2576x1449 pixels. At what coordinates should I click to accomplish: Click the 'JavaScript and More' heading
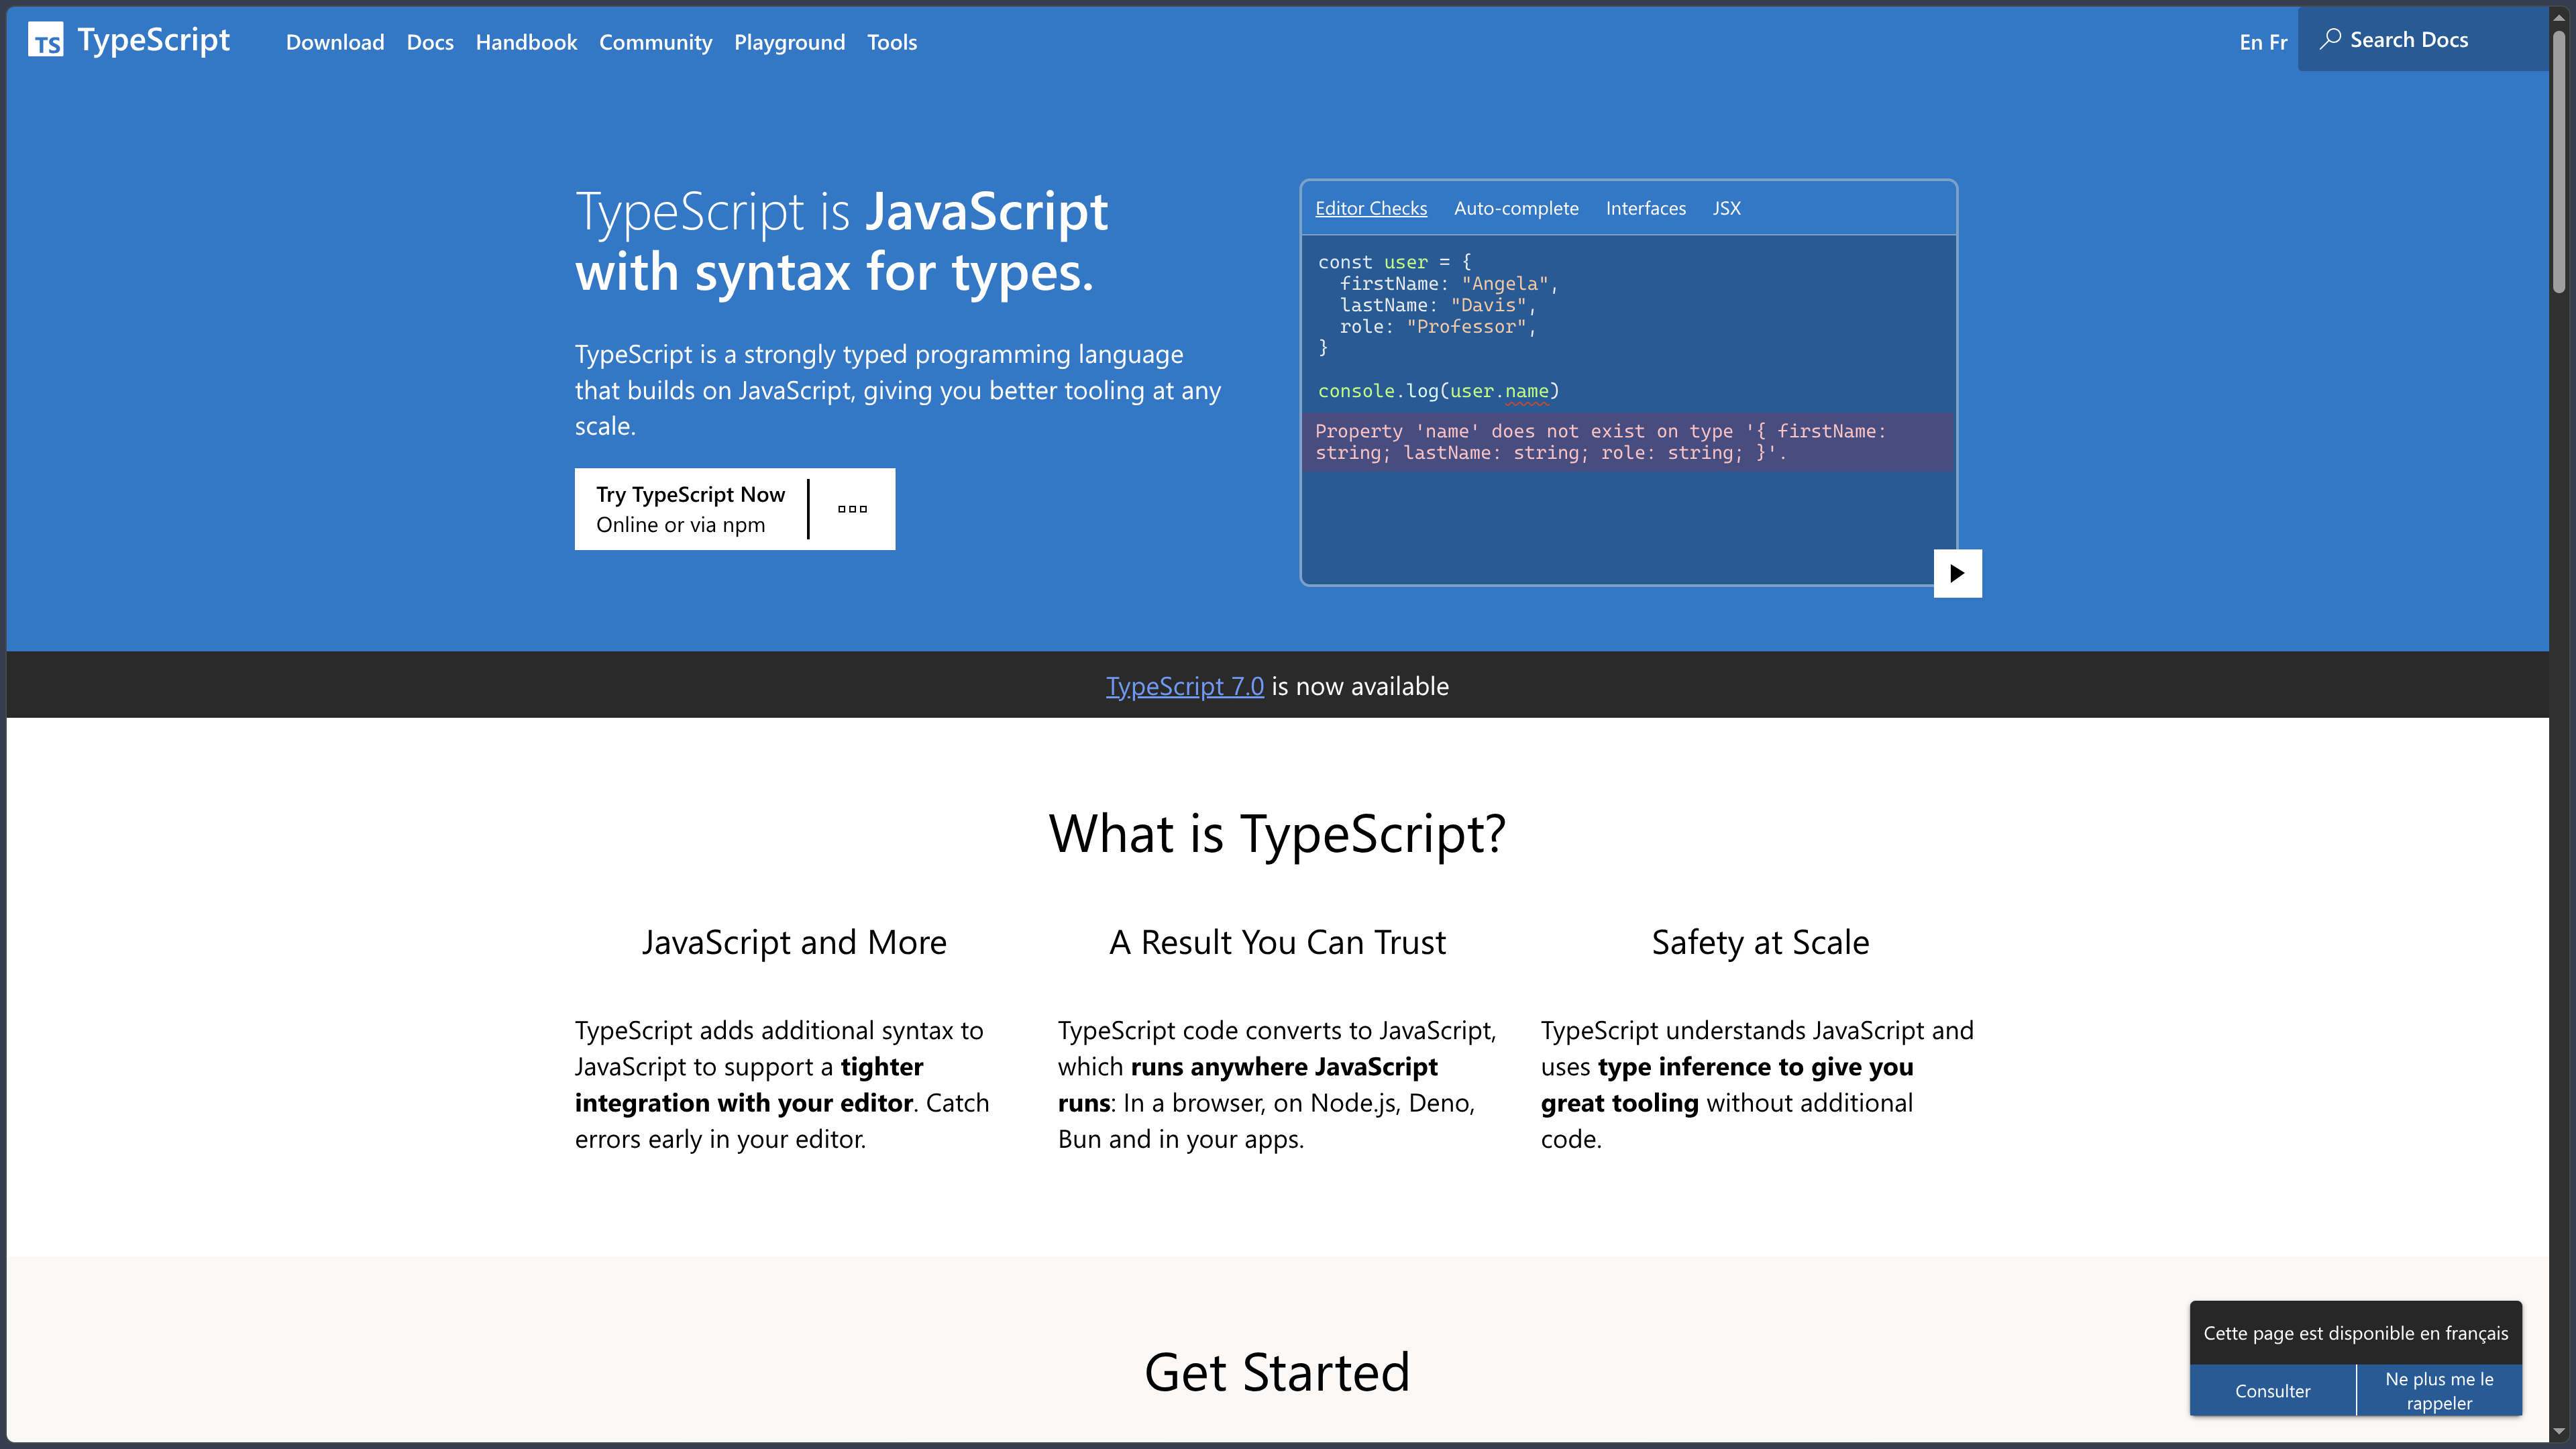[794, 942]
